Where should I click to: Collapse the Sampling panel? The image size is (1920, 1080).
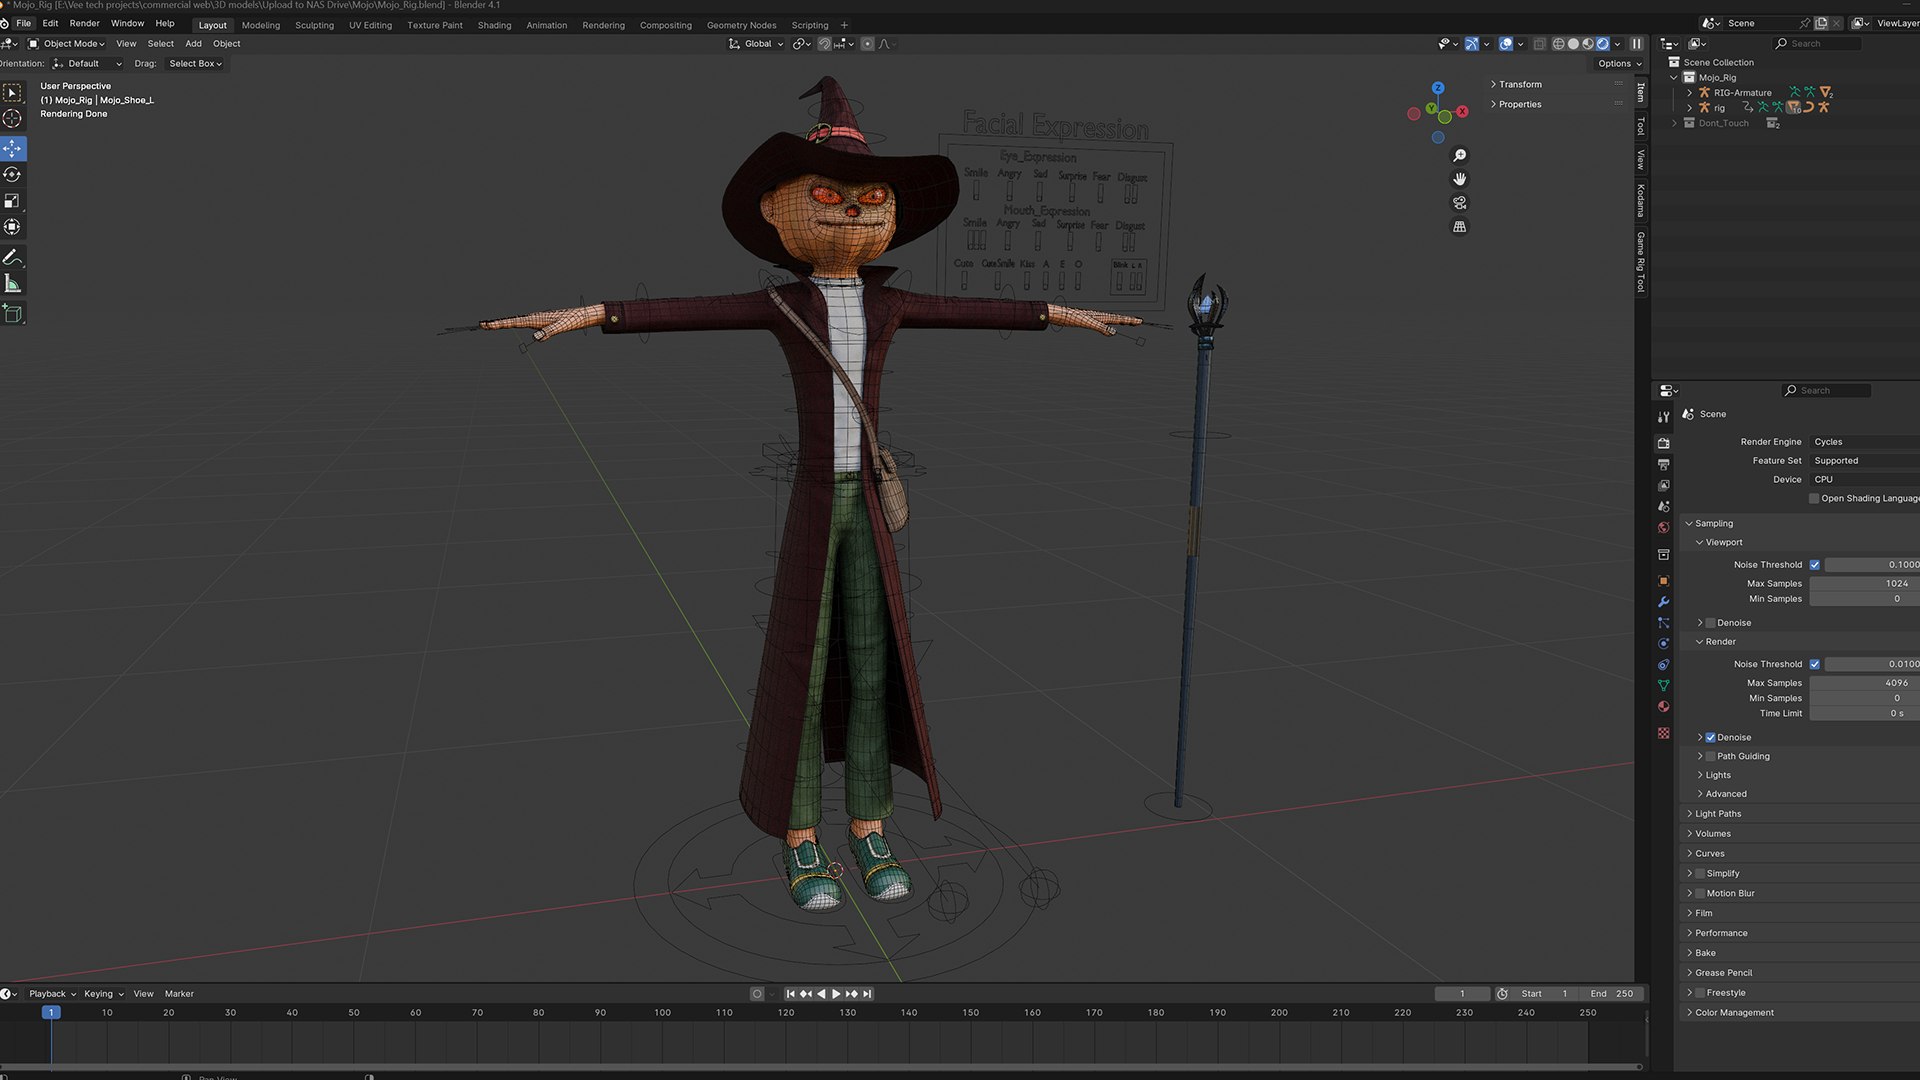(x=1713, y=524)
